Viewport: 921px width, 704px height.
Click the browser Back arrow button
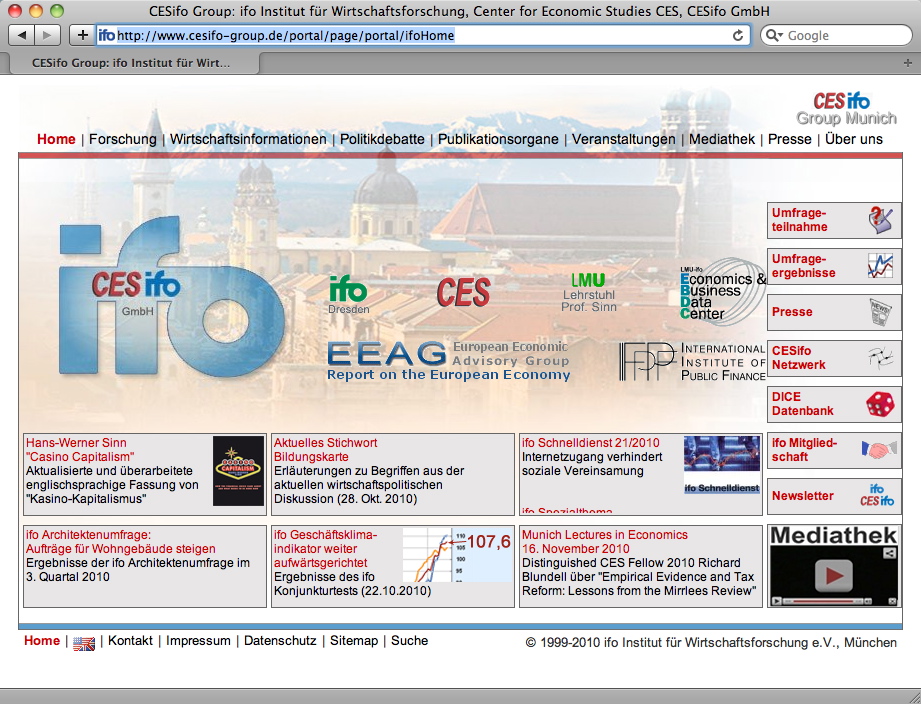click(22, 35)
